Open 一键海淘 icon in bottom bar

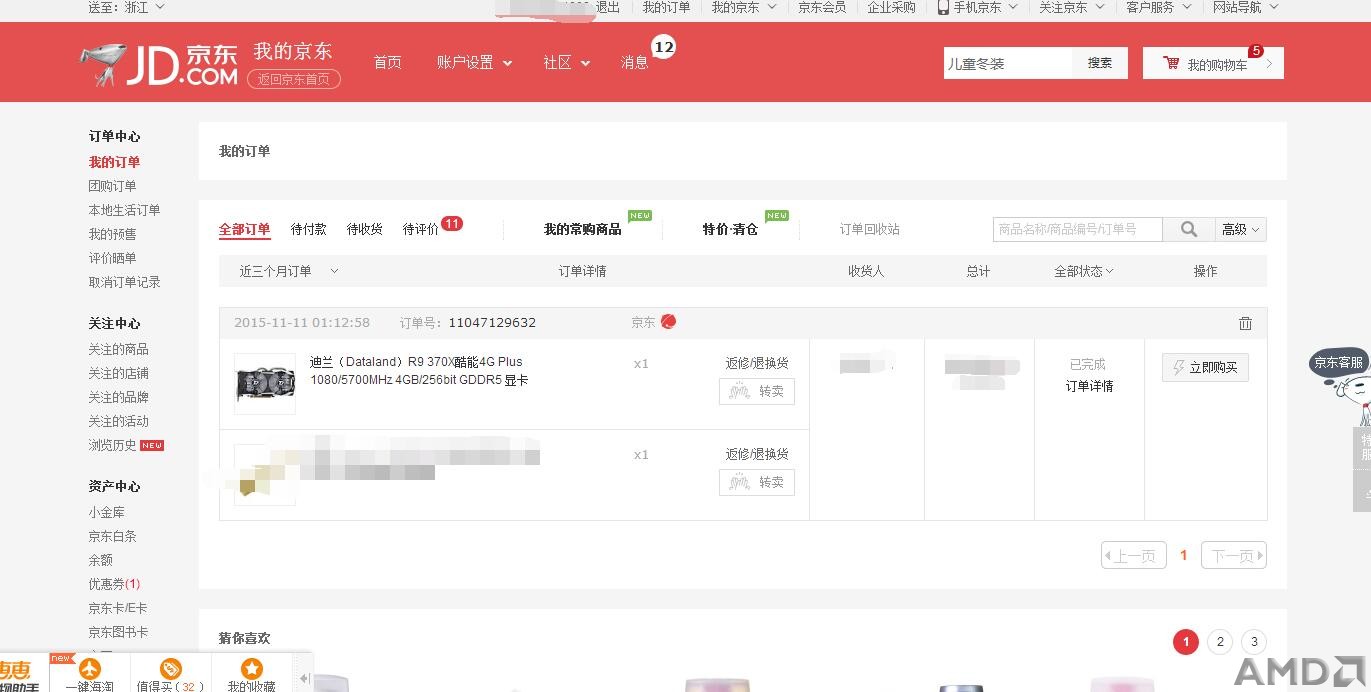(90, 668)
